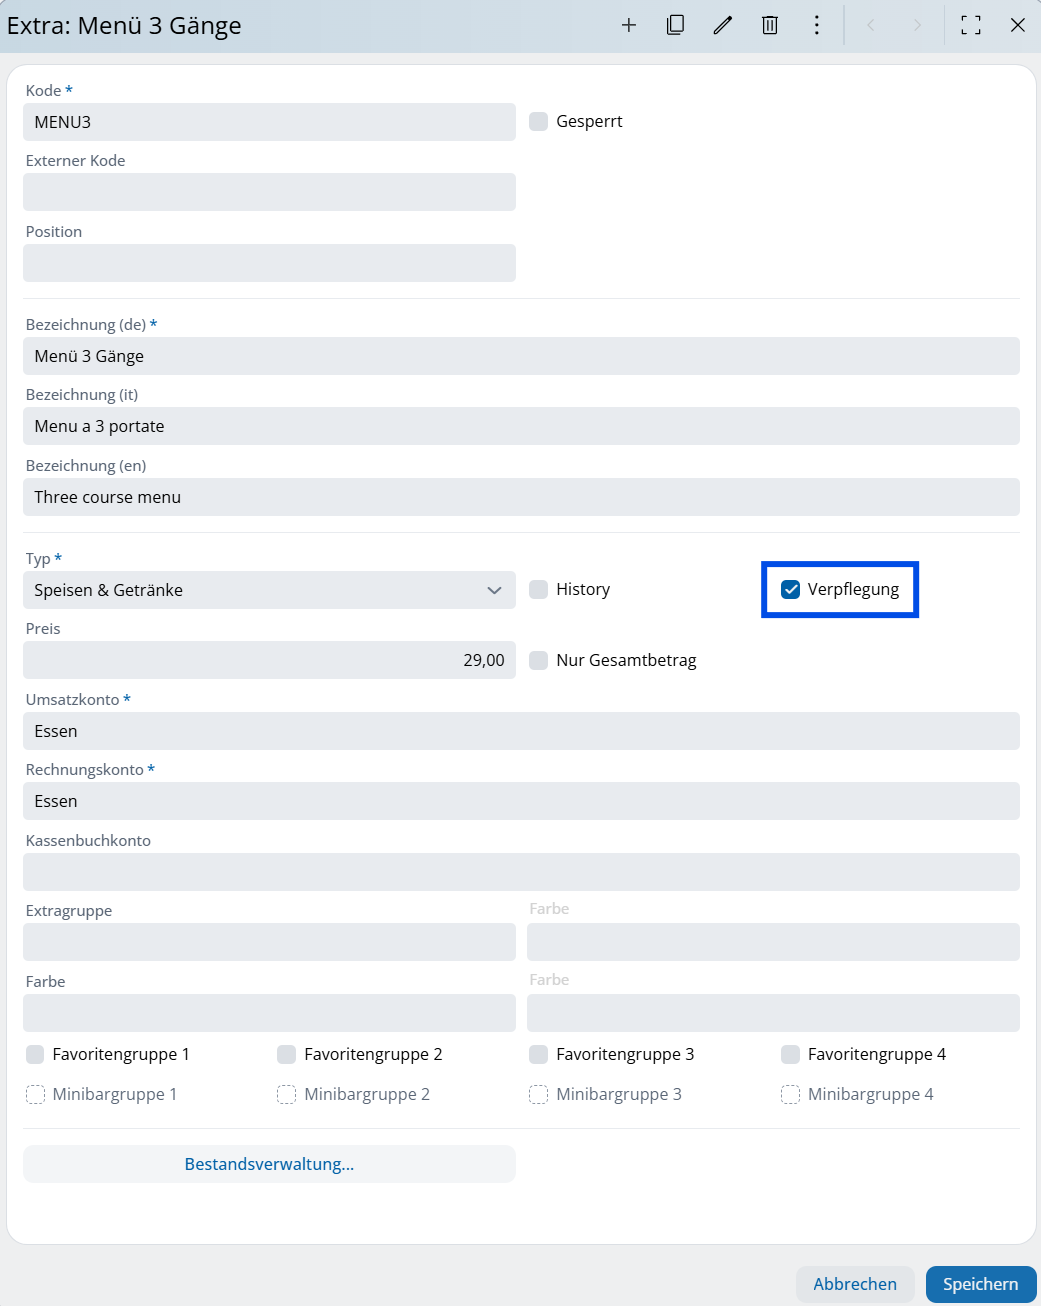Screen dimensions: 1041x1306
Task: Enable Nur Gesamtbetrag checkbox
Action: click(539, 660)
